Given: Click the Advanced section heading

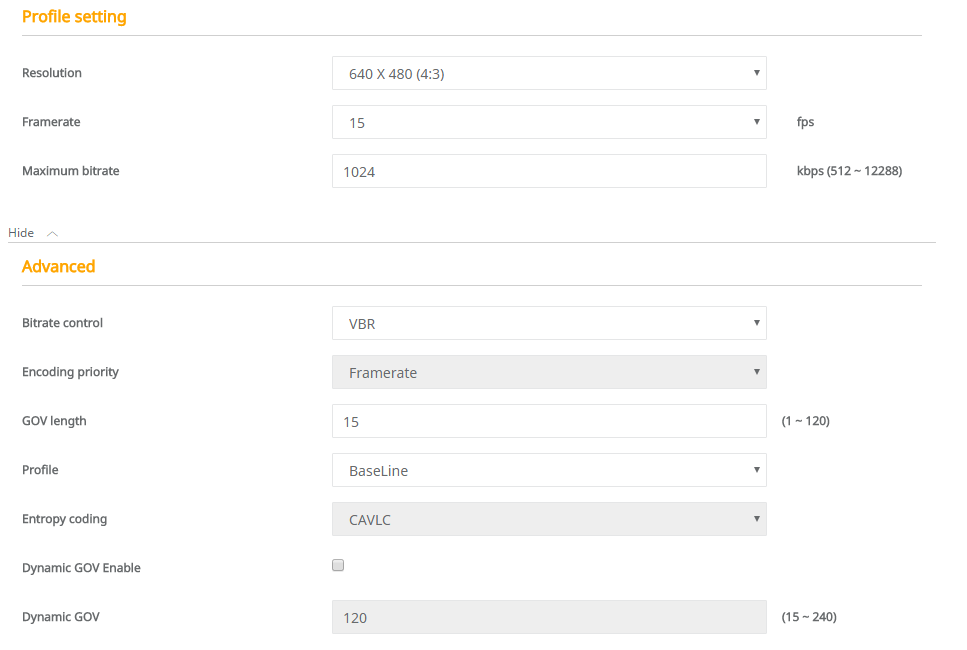Looking at the screenshot, I should click(58, 266).
